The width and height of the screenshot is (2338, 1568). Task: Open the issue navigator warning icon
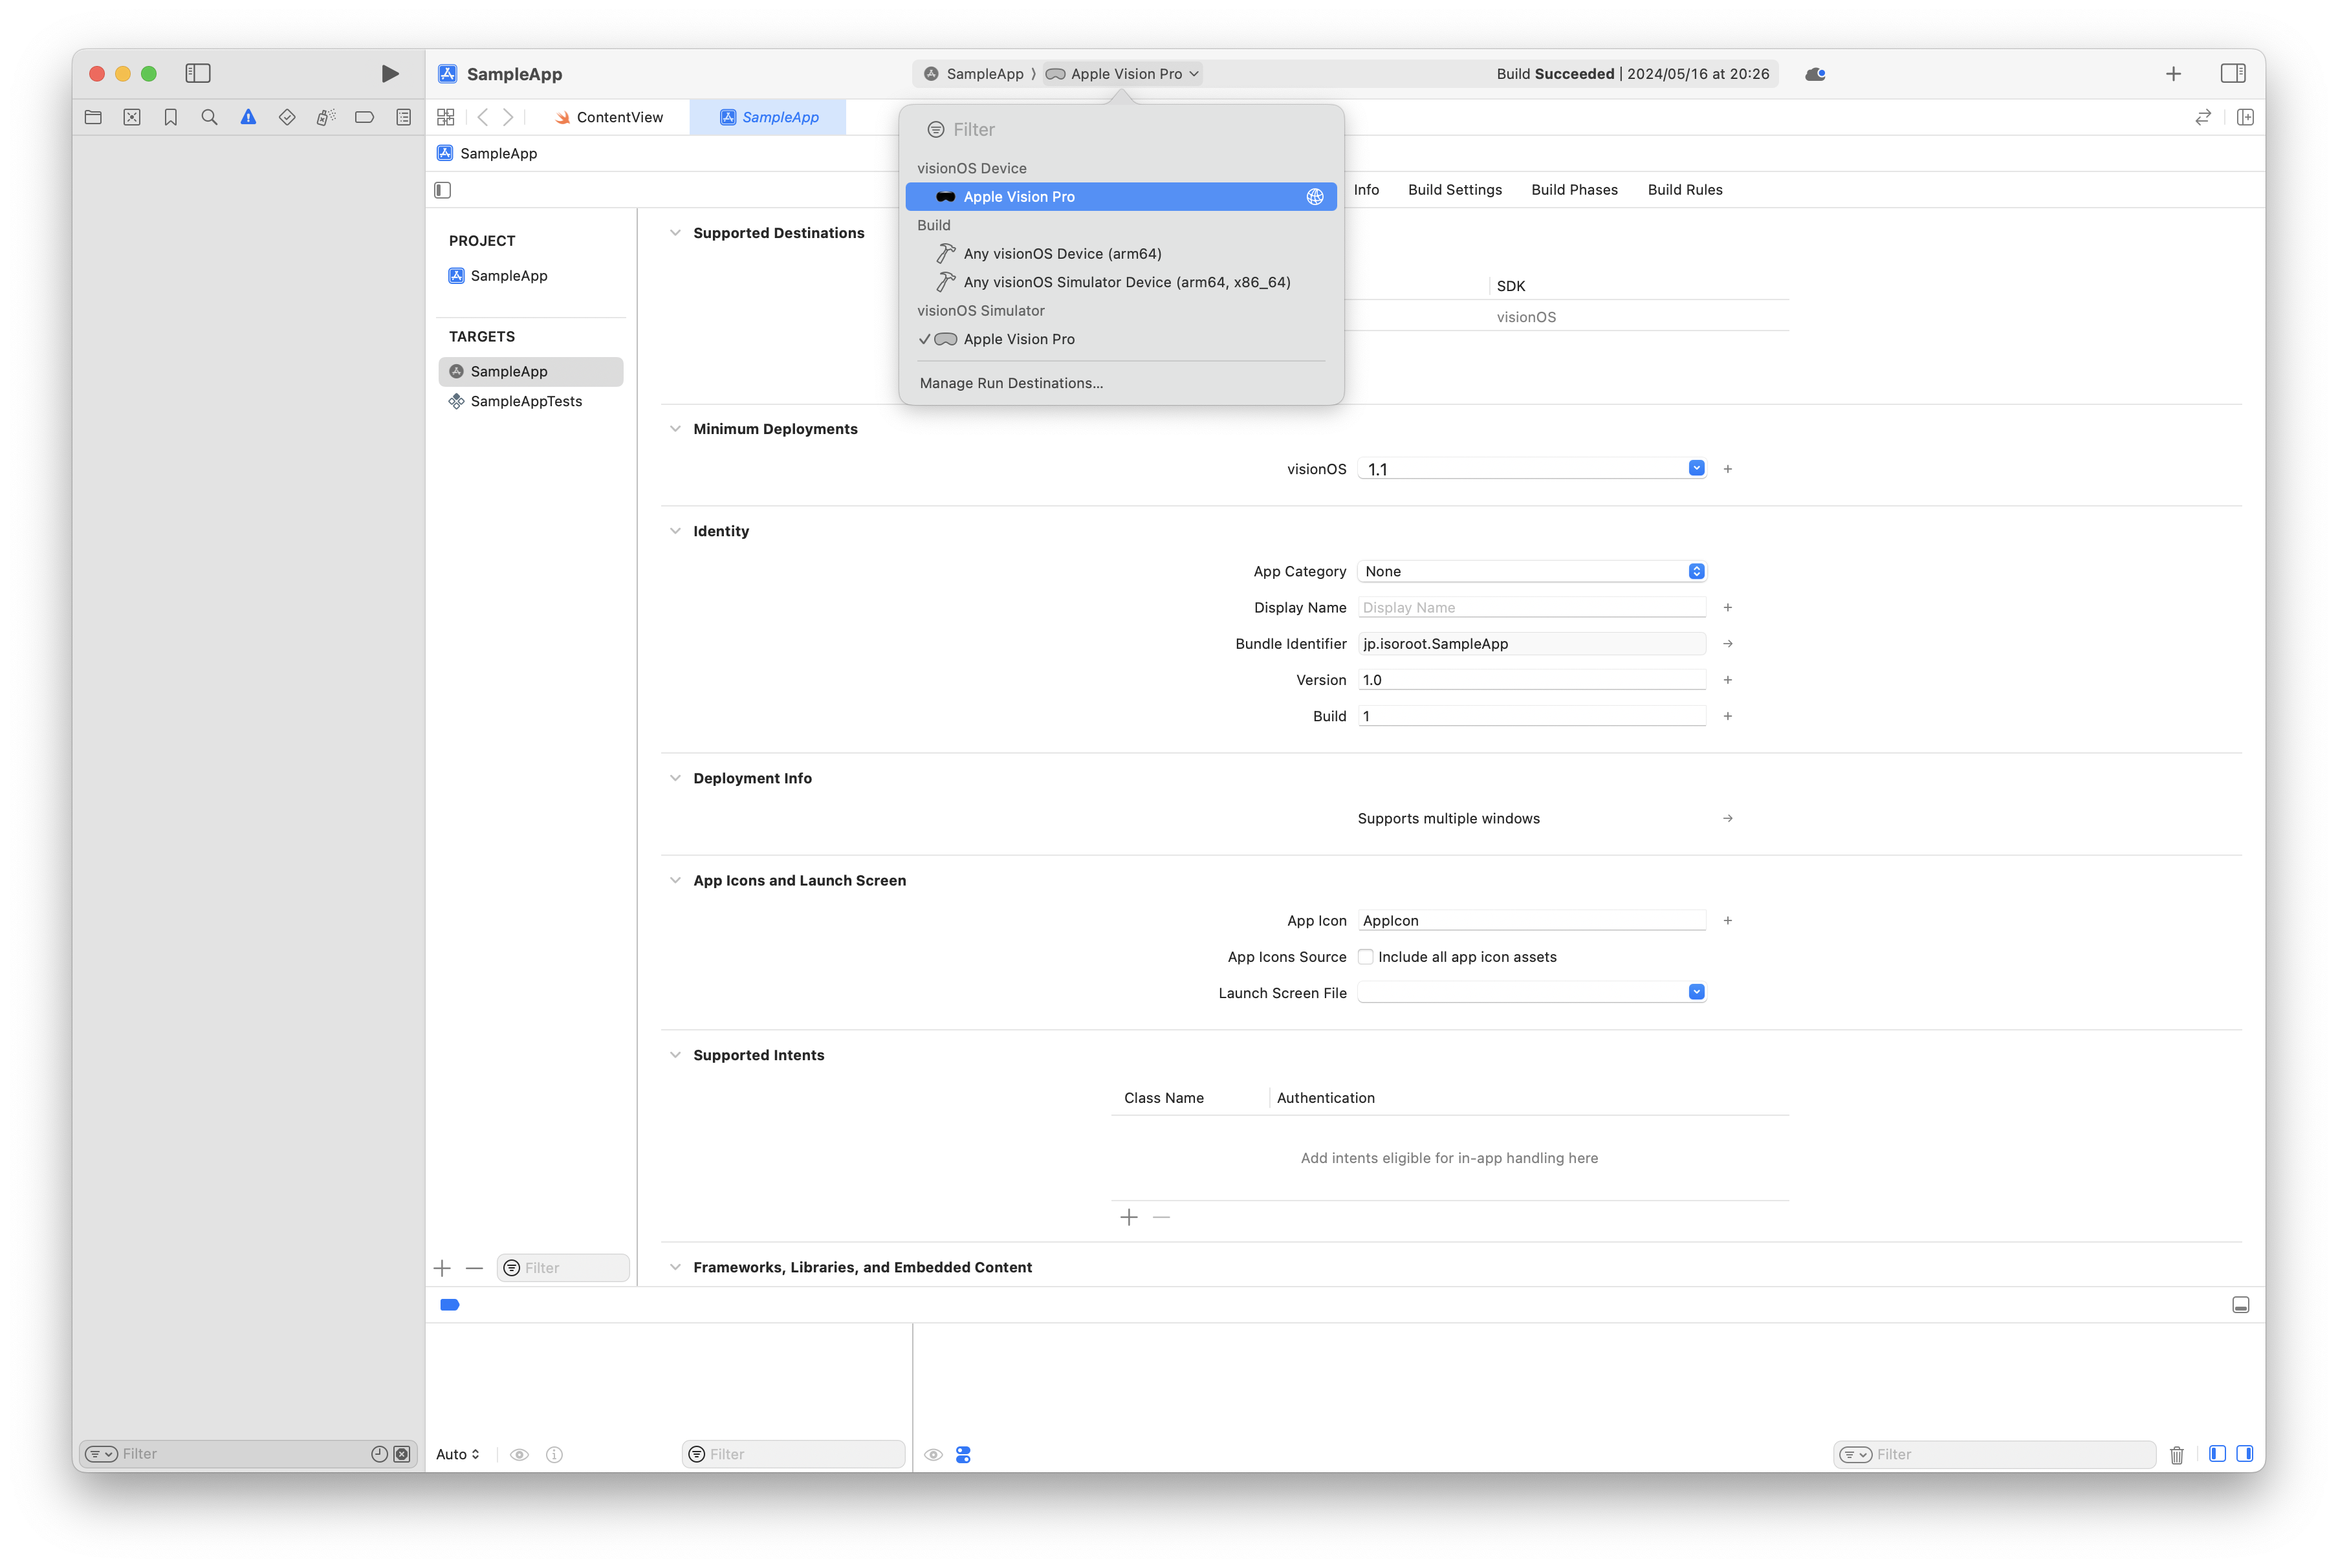(248, 117)
